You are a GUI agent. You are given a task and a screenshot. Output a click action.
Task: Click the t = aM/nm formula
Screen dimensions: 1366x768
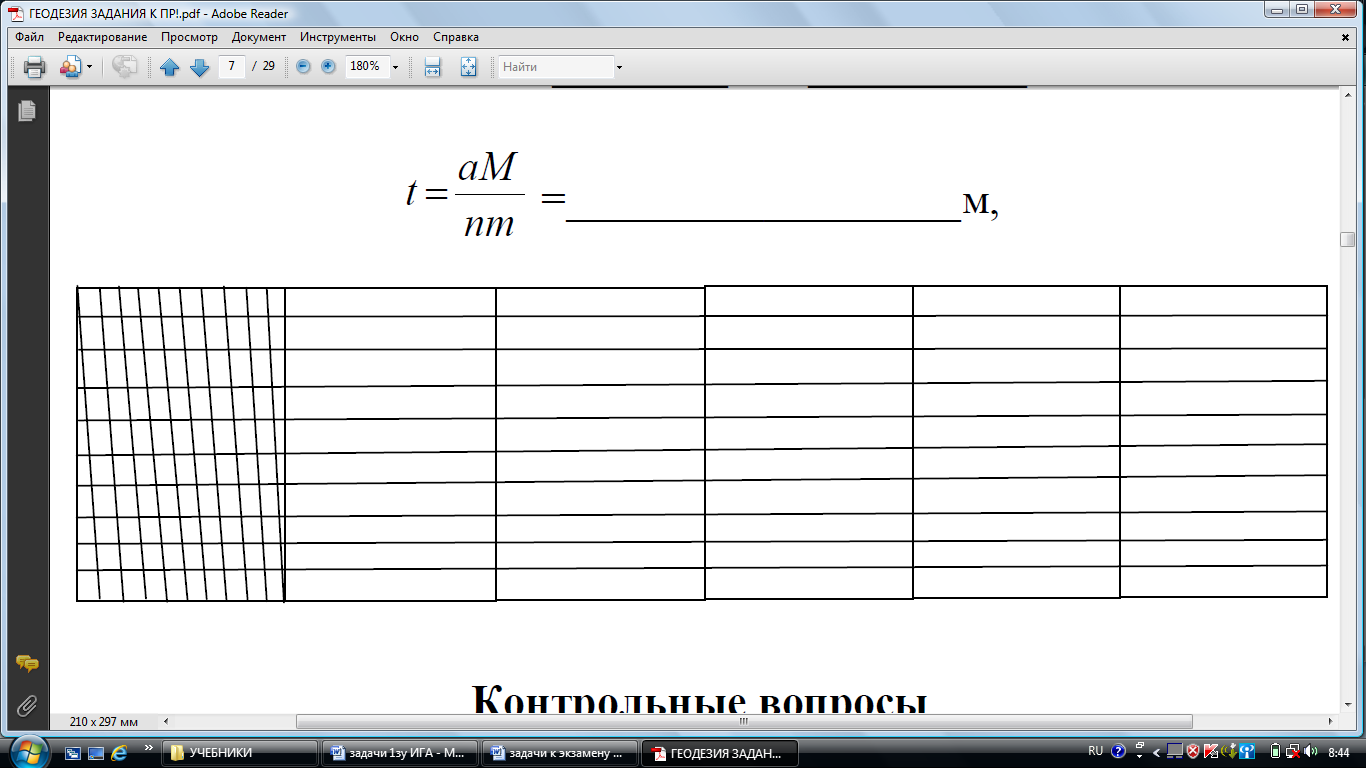click(x=467, y=197)
